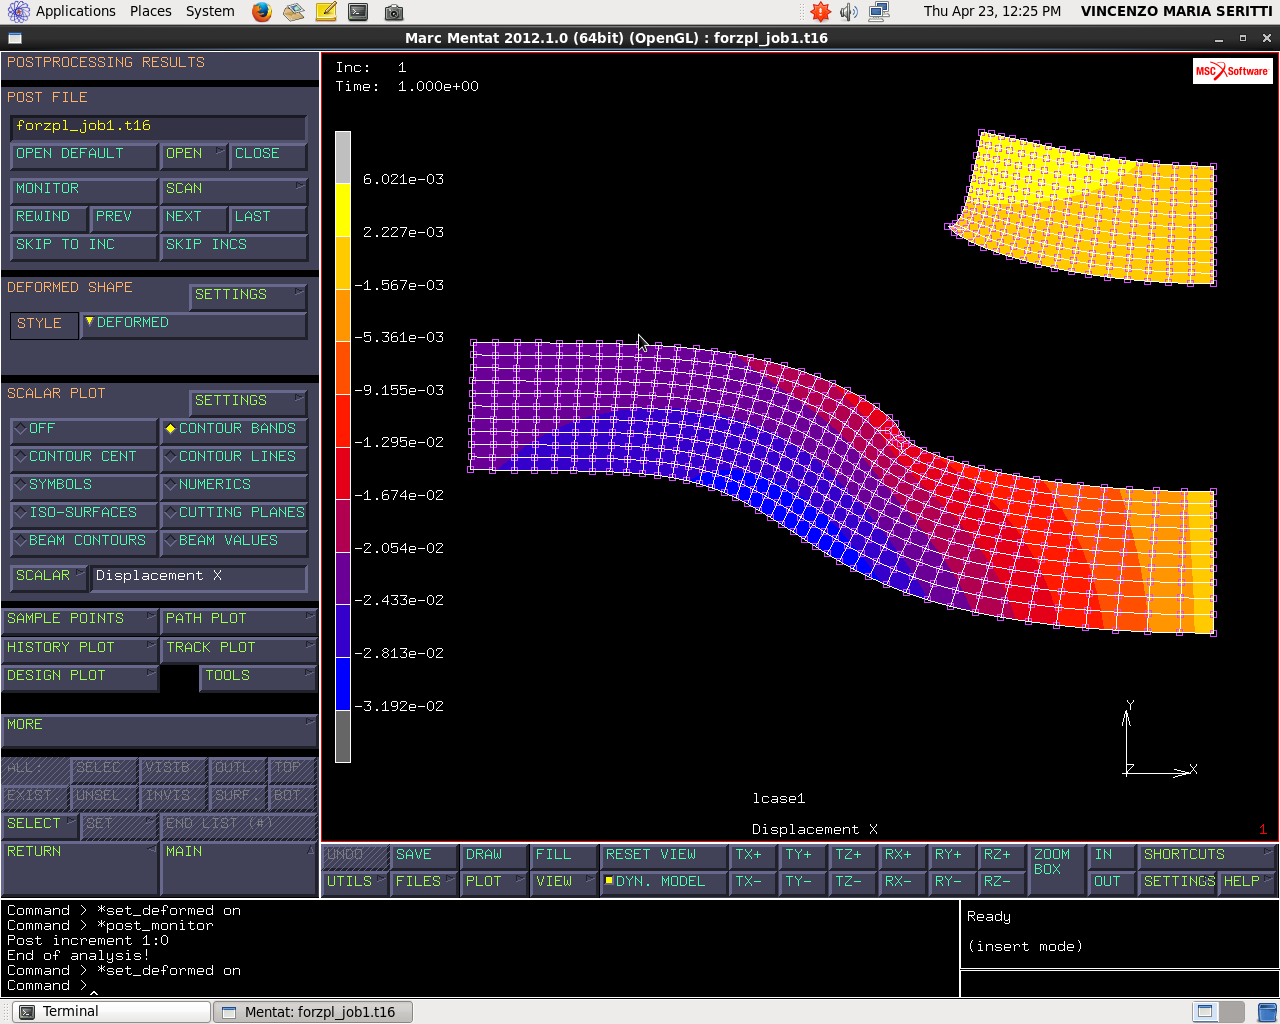Switch to Mentat forzpl_job1.t16 taskbar entry
Image resolution: width=1280 pixels, height=1024 pixels.
[x=313, y=1012]
